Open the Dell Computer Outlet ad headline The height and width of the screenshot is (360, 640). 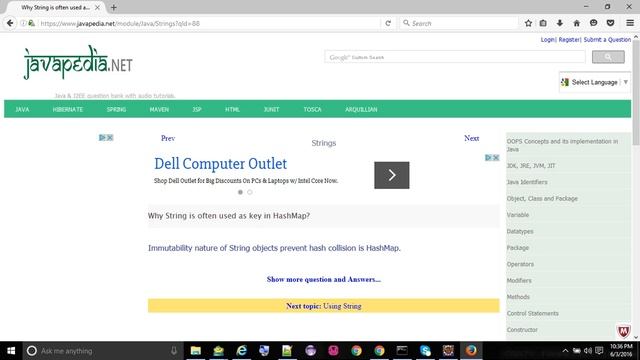[x=220, y=164]
